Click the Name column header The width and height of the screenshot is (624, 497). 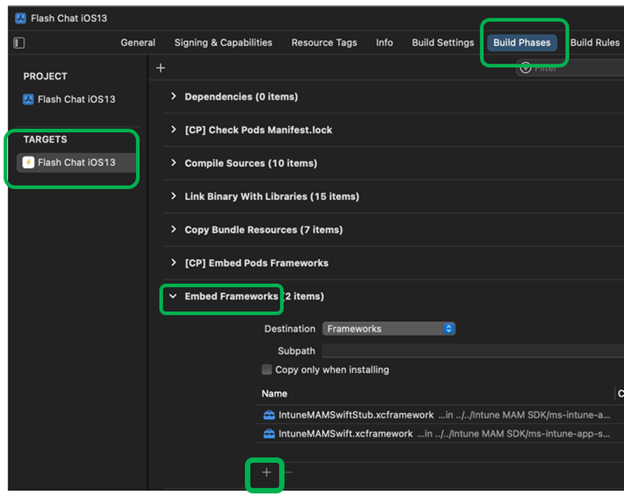[274, 394]
